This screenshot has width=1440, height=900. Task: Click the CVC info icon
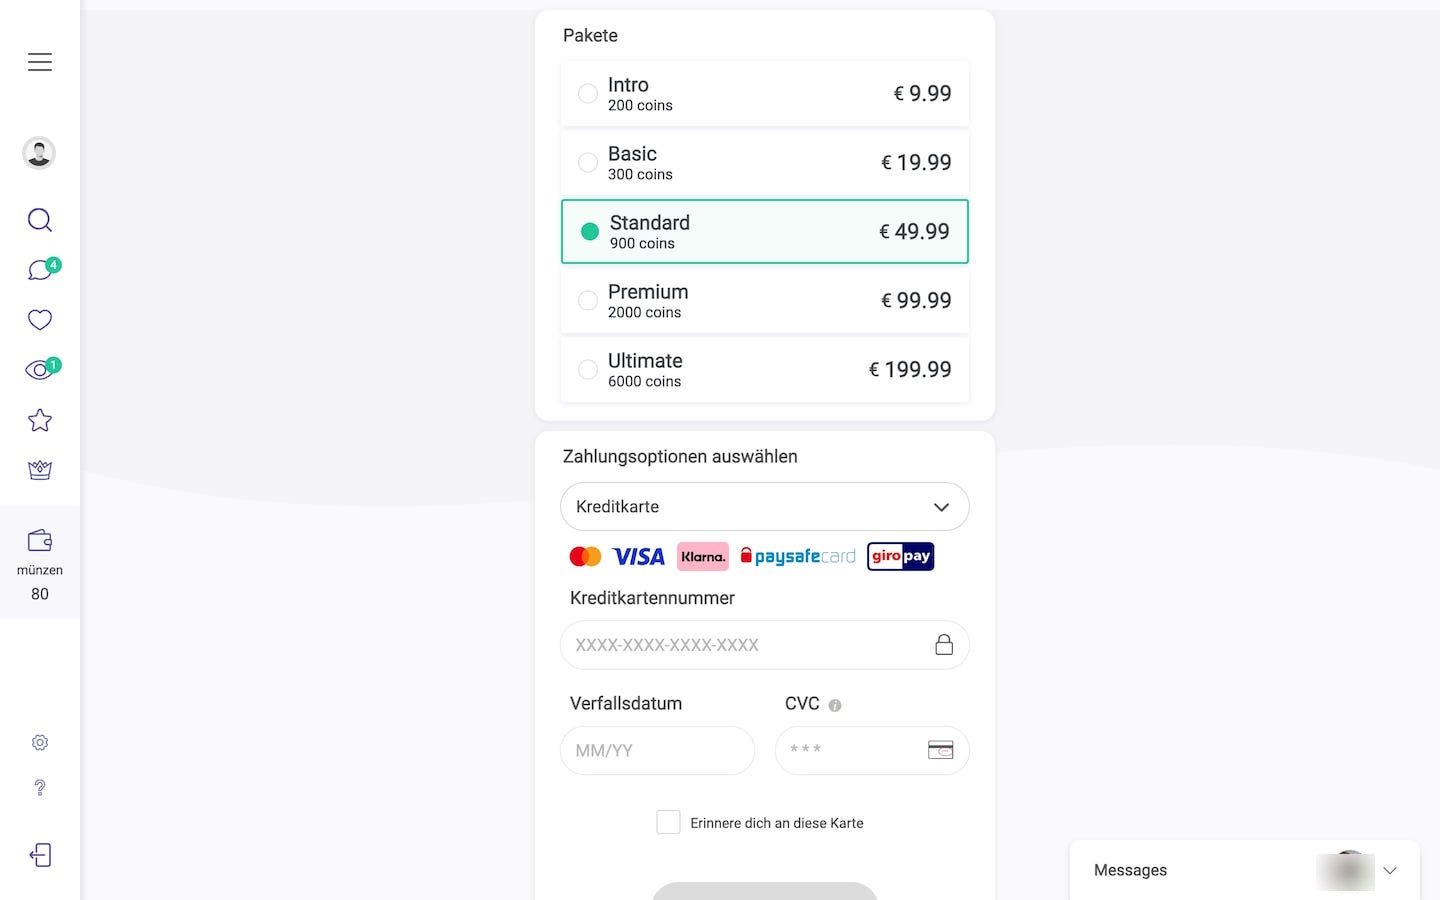coord(835,705)
